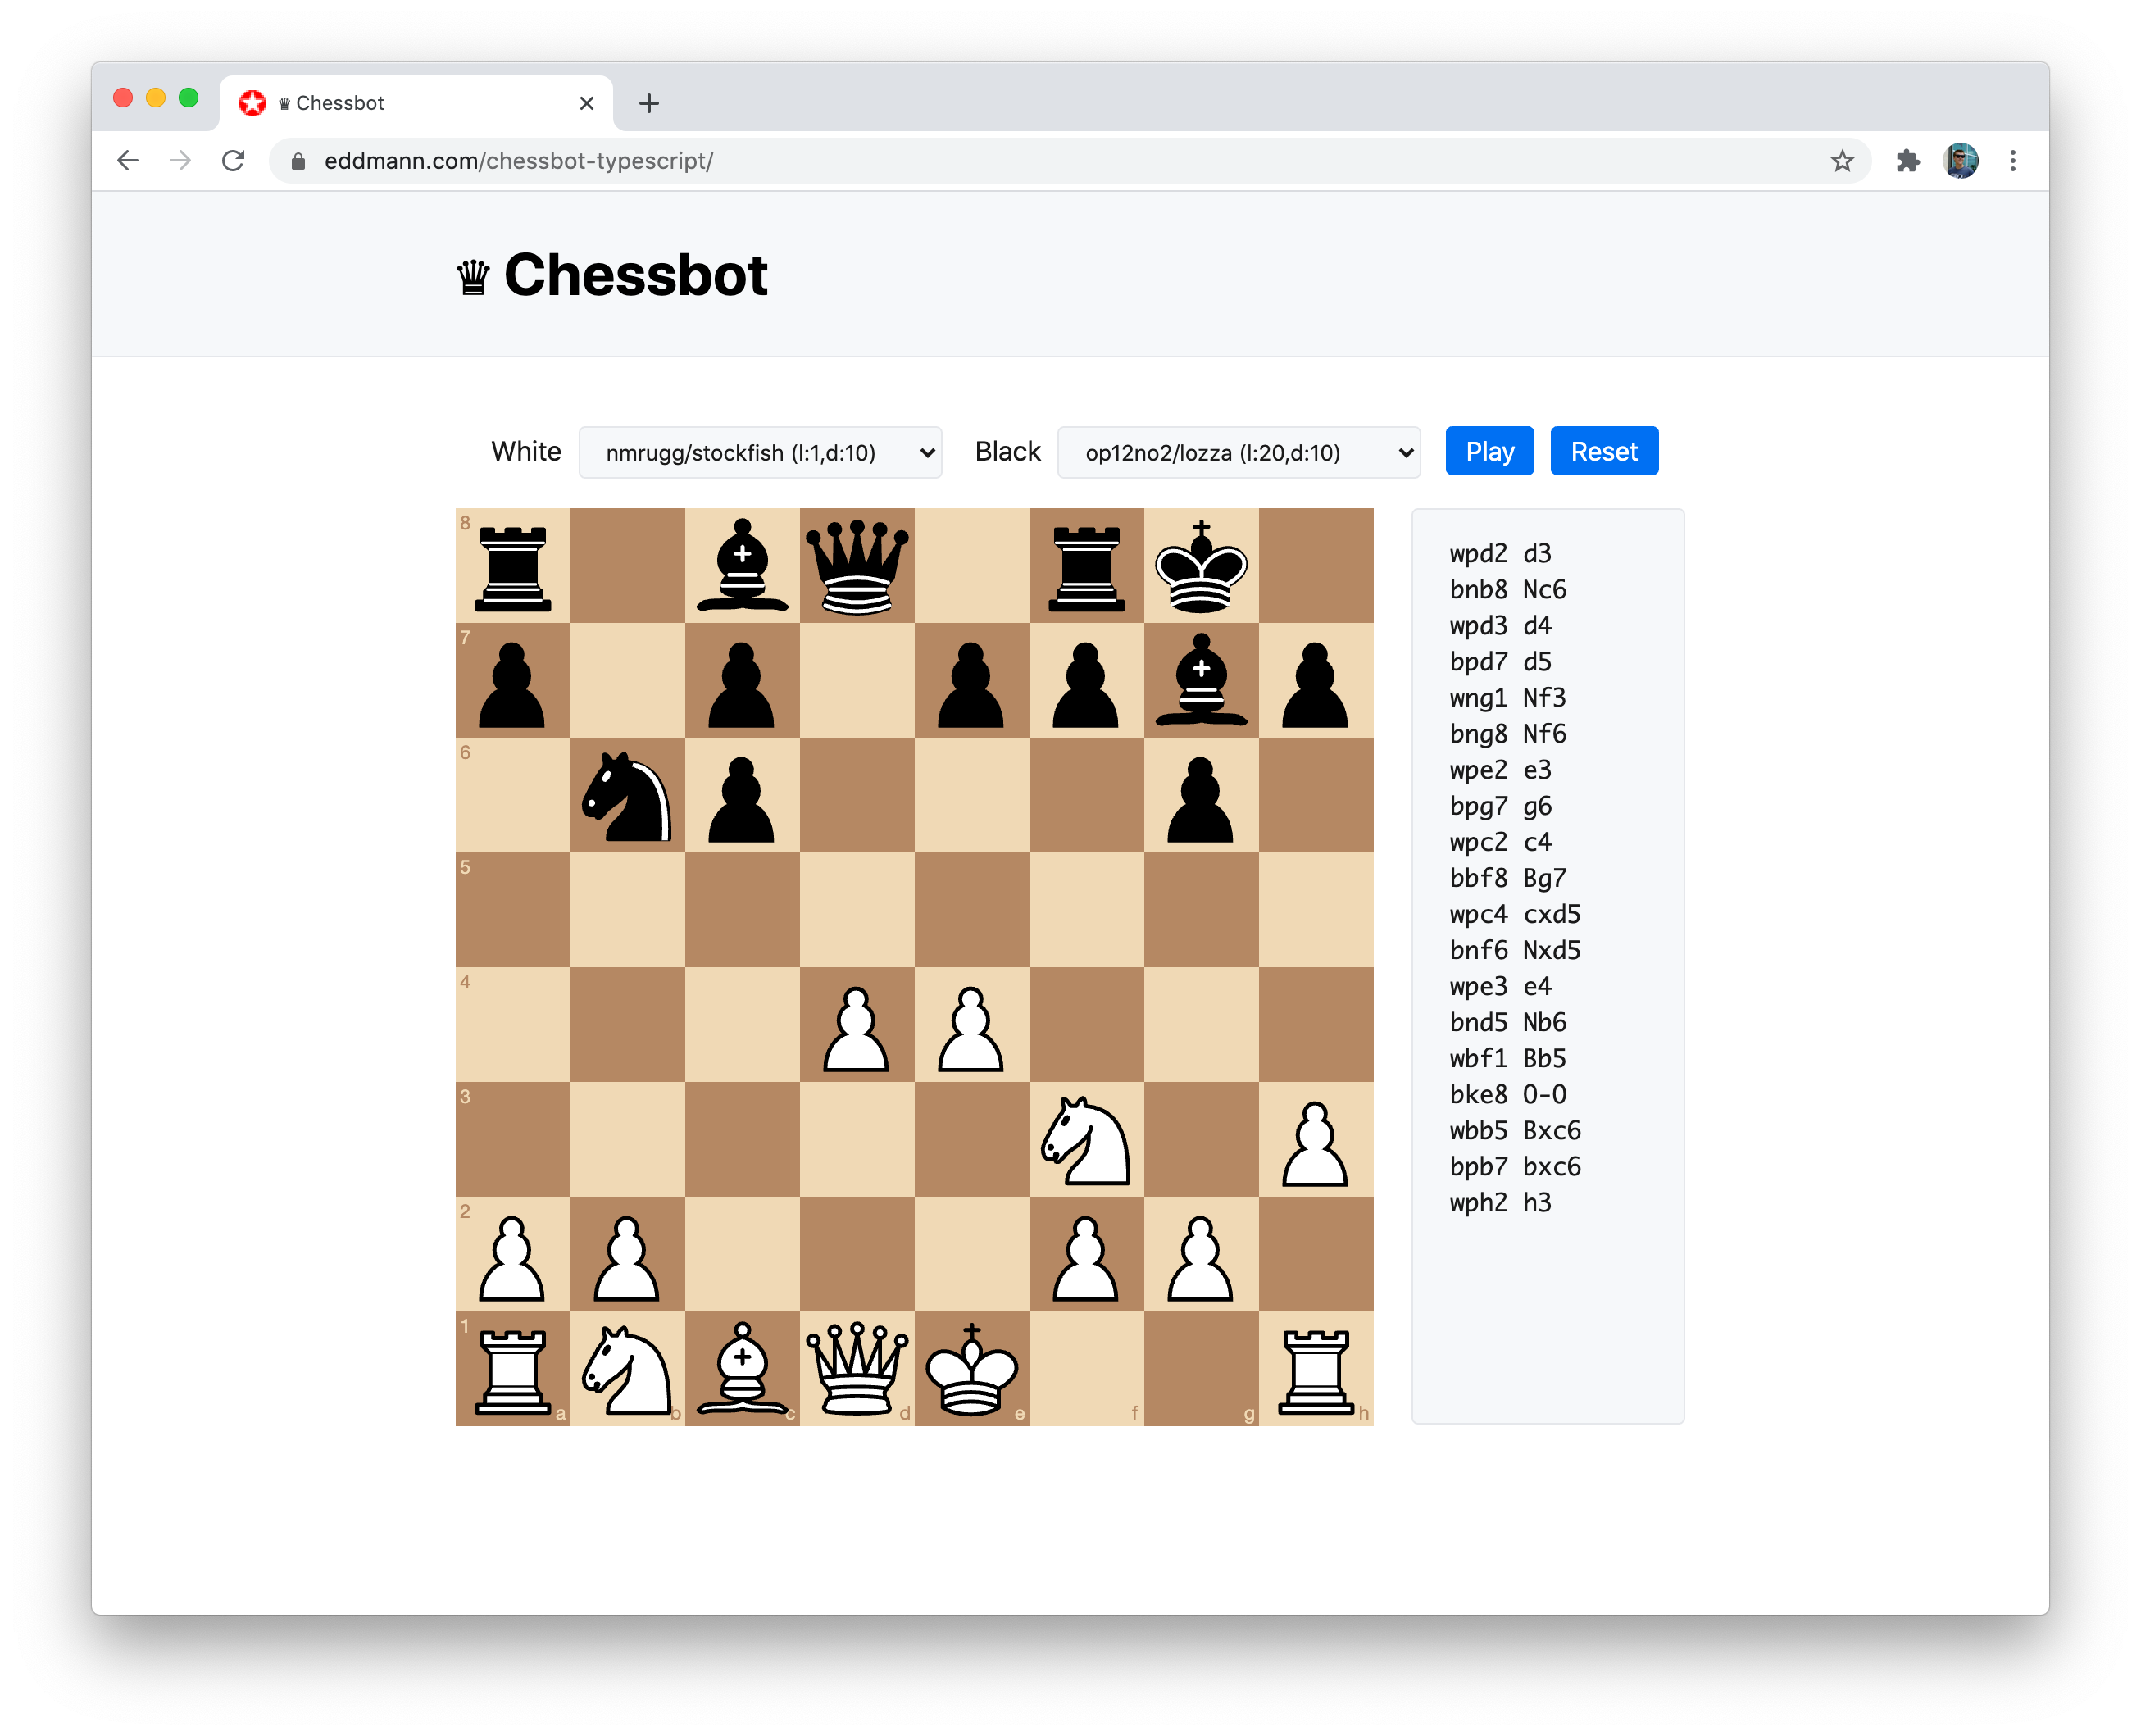
Task: Open the White engine dropdown
Action: coord(760,453)
